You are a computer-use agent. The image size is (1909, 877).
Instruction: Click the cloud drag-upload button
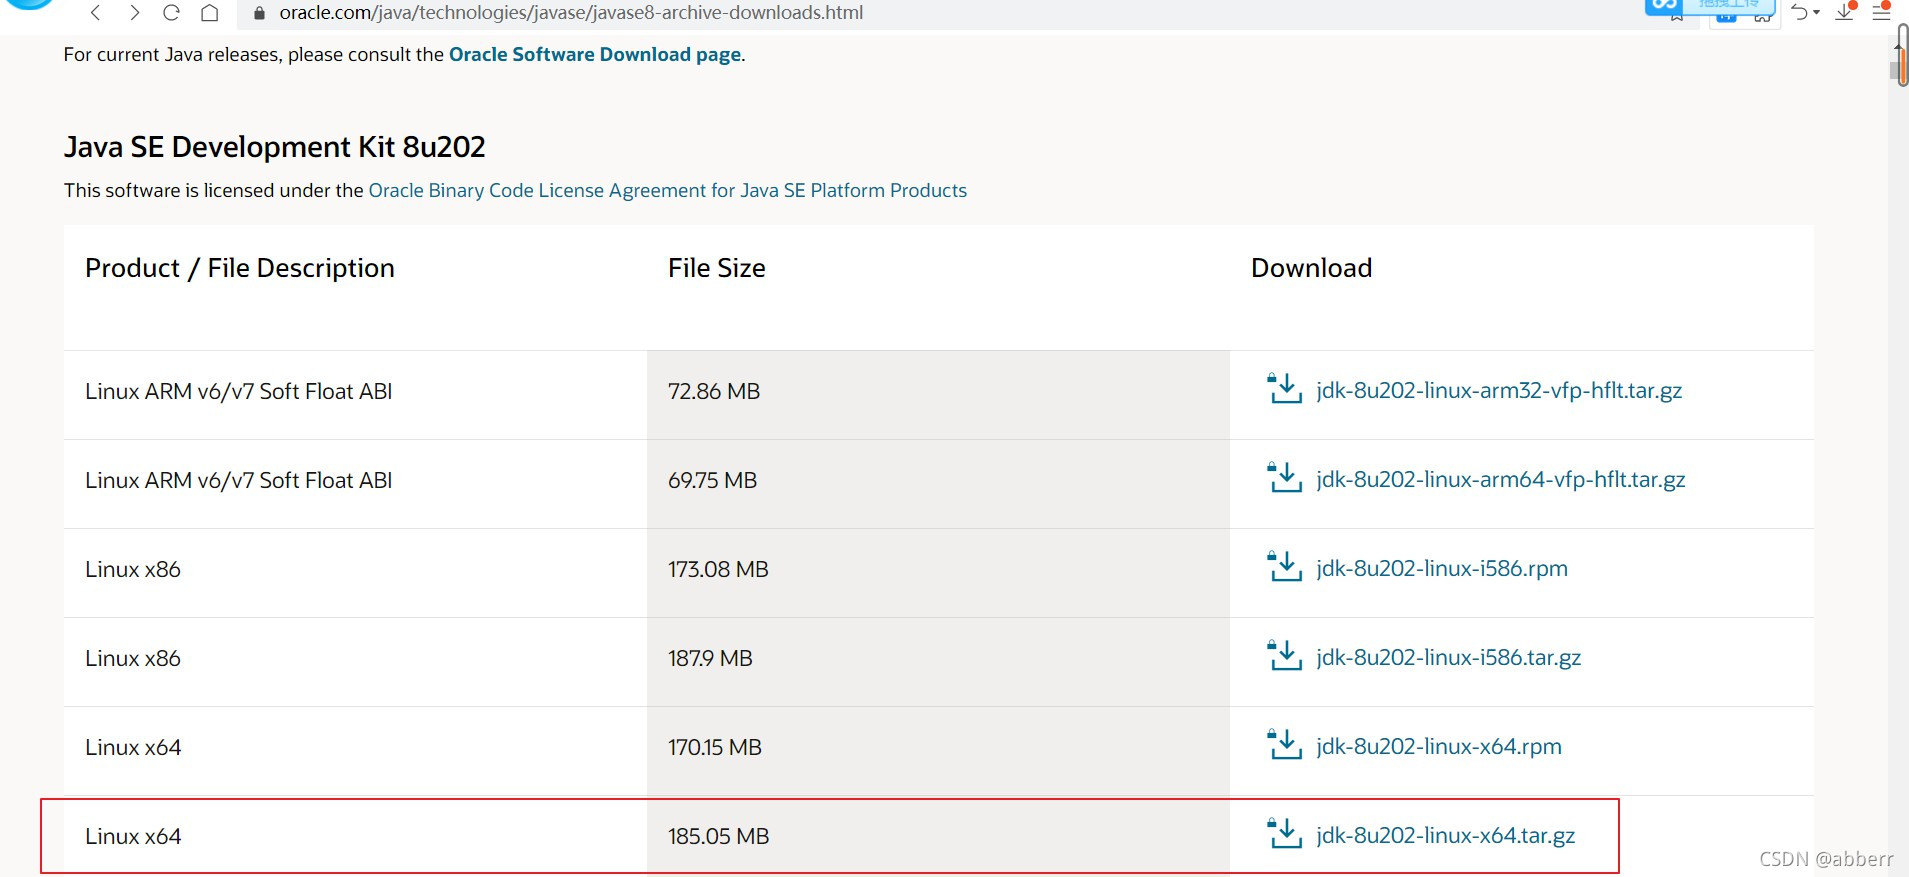tap(1709, 7)
